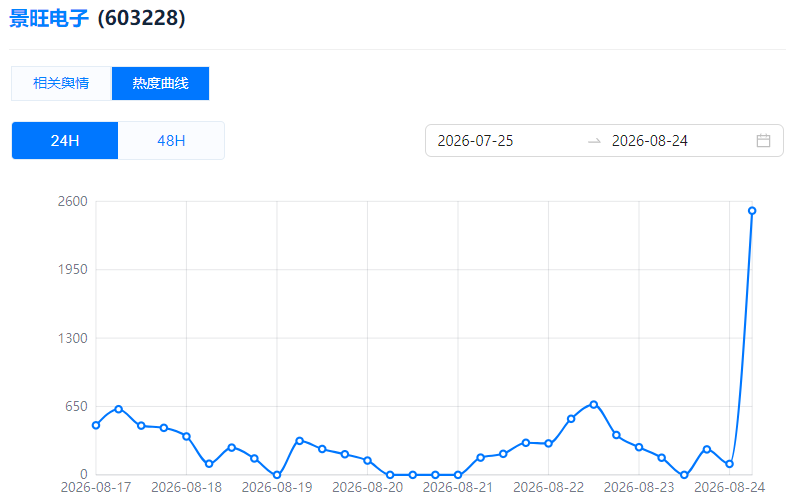The width and height of the screenshot is (799, 499).
Task: Select the zero-value point at 2026-08-19
Action: [277, 475]
